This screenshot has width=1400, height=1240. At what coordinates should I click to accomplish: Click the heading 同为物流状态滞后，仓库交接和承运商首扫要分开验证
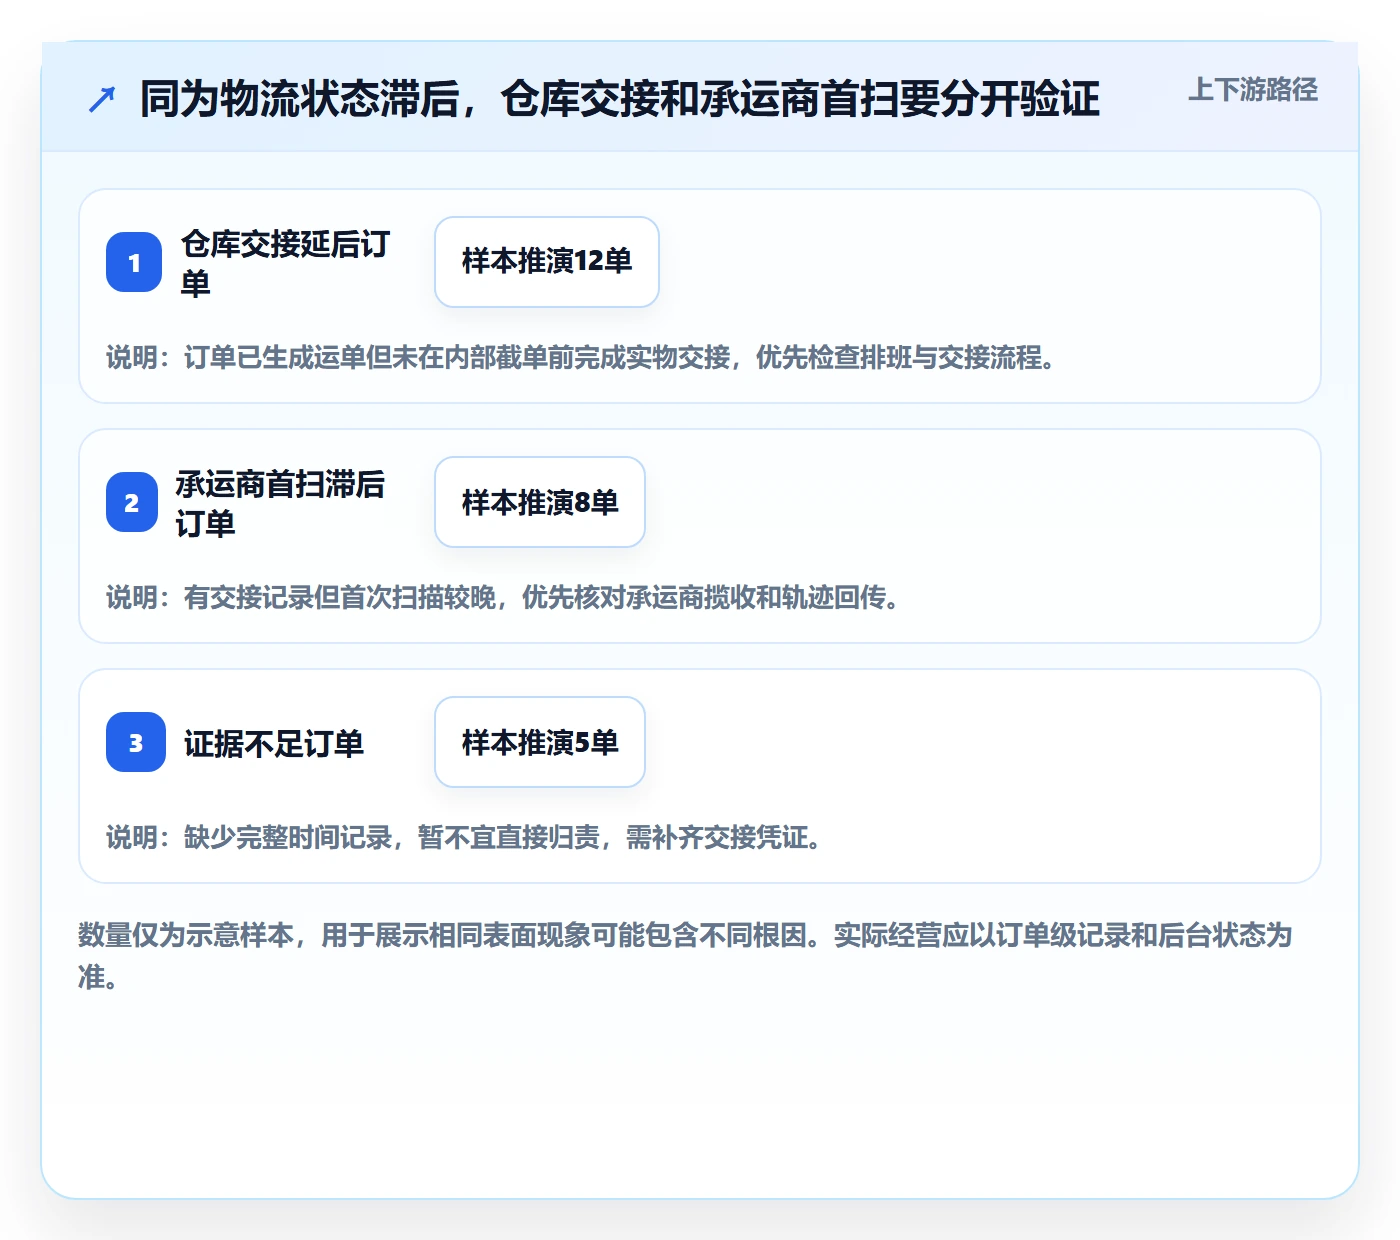[620, 99]
